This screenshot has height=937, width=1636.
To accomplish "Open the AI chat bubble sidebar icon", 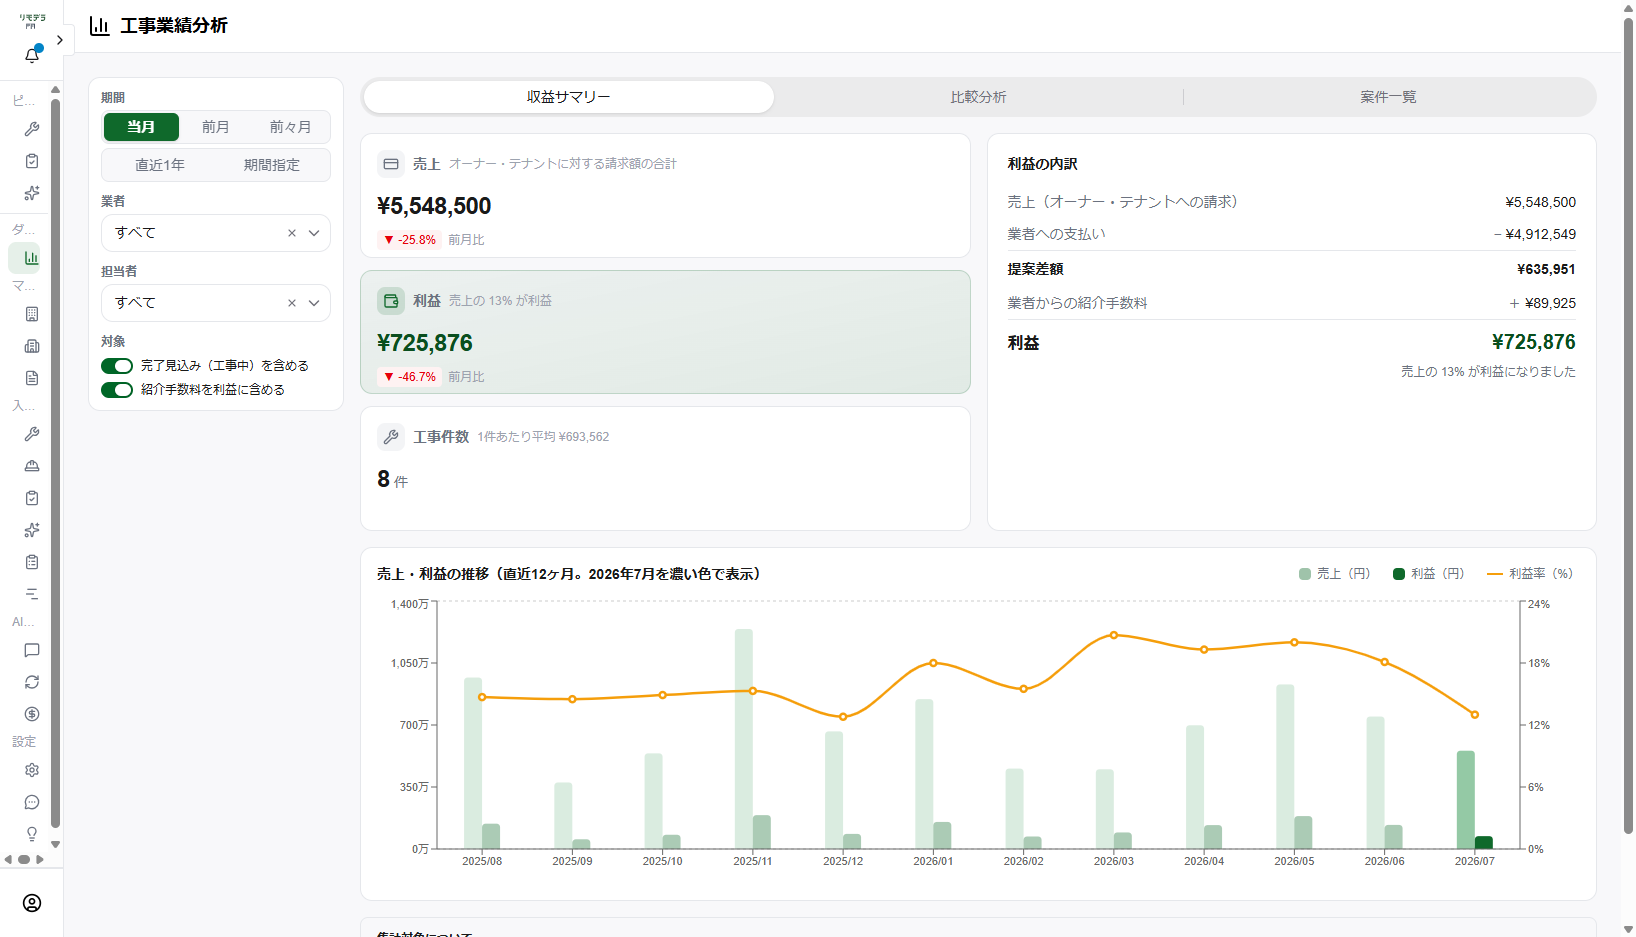I will coord(32,650).
